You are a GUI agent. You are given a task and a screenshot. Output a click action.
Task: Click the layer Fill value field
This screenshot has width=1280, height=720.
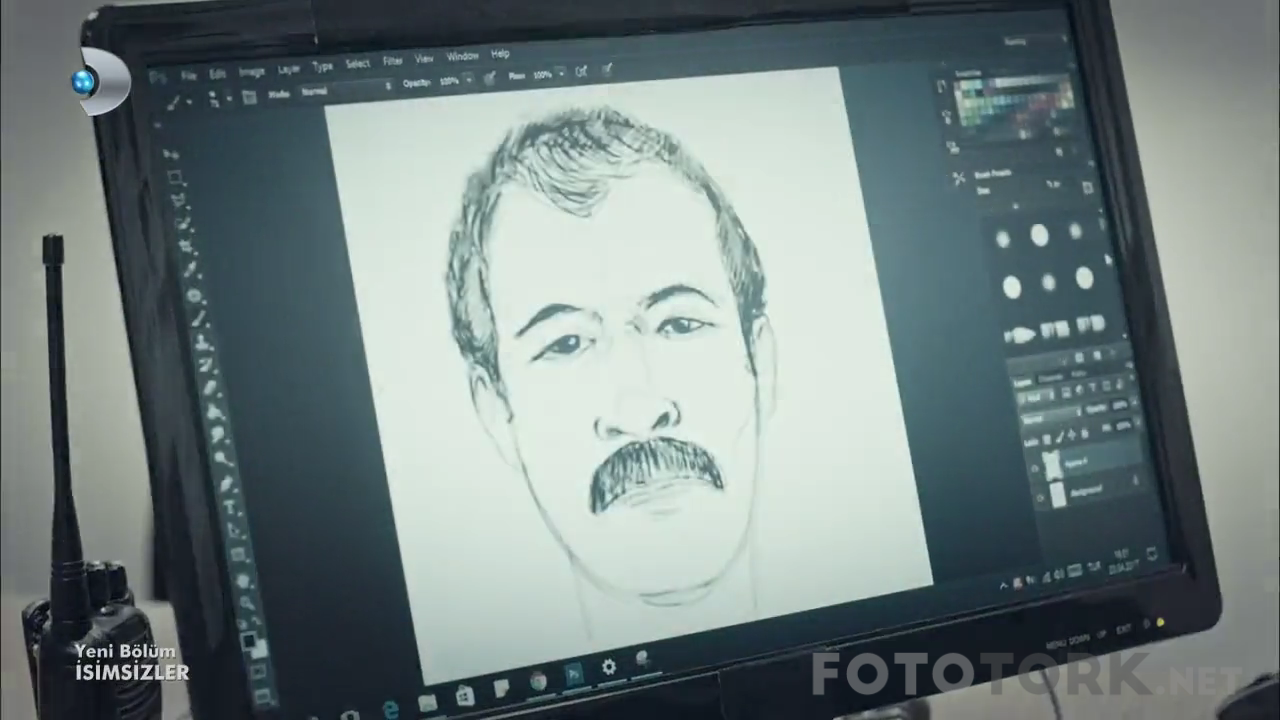(1124, 425)
